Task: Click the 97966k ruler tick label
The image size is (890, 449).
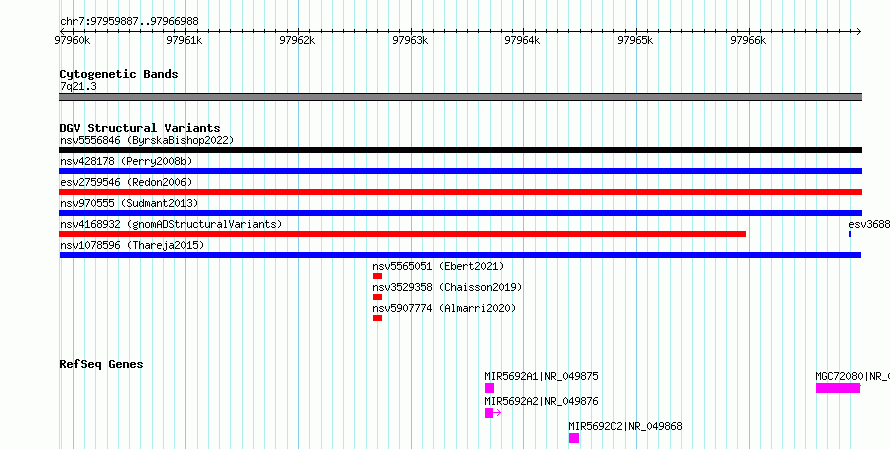Action: (x=748, y=40)
